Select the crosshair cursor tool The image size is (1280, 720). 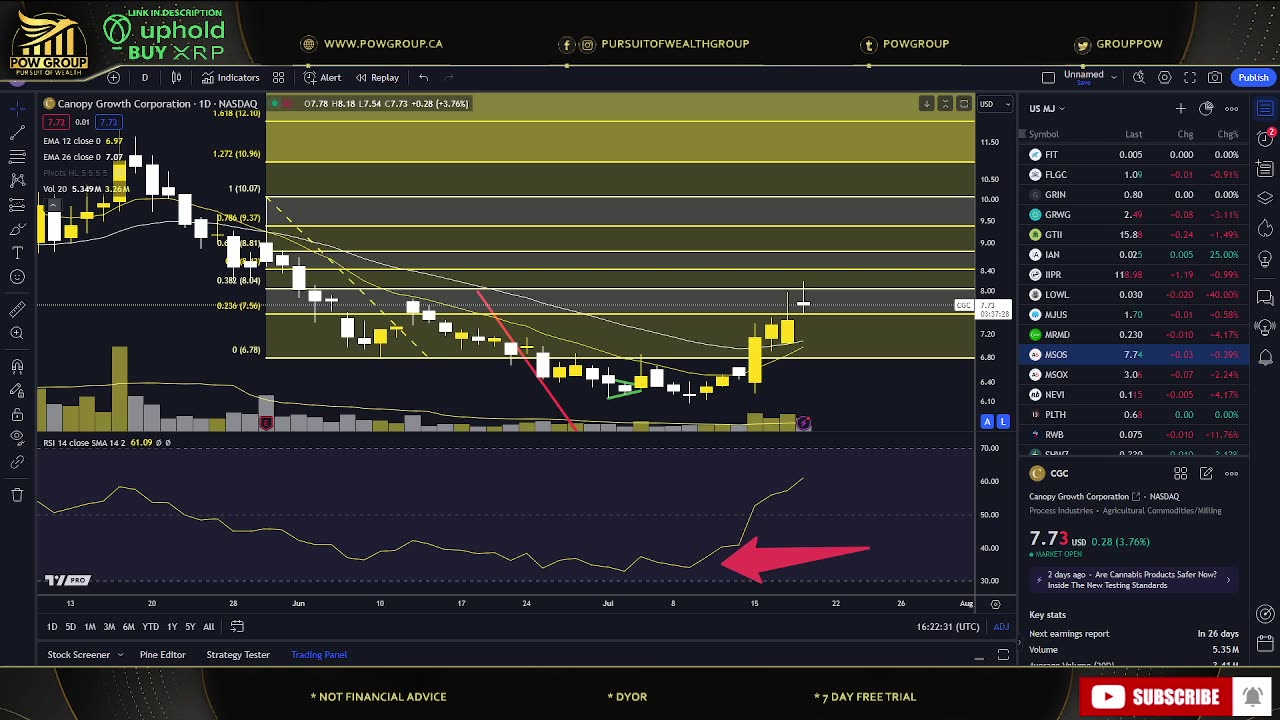(17, 108)
